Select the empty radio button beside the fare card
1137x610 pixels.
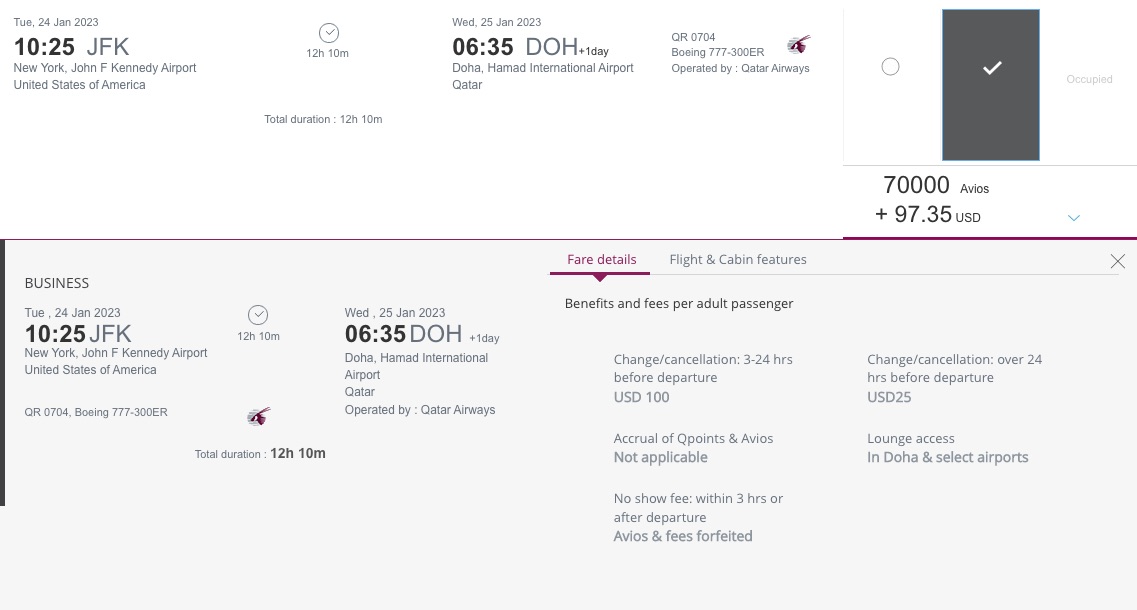pos(891,66)
